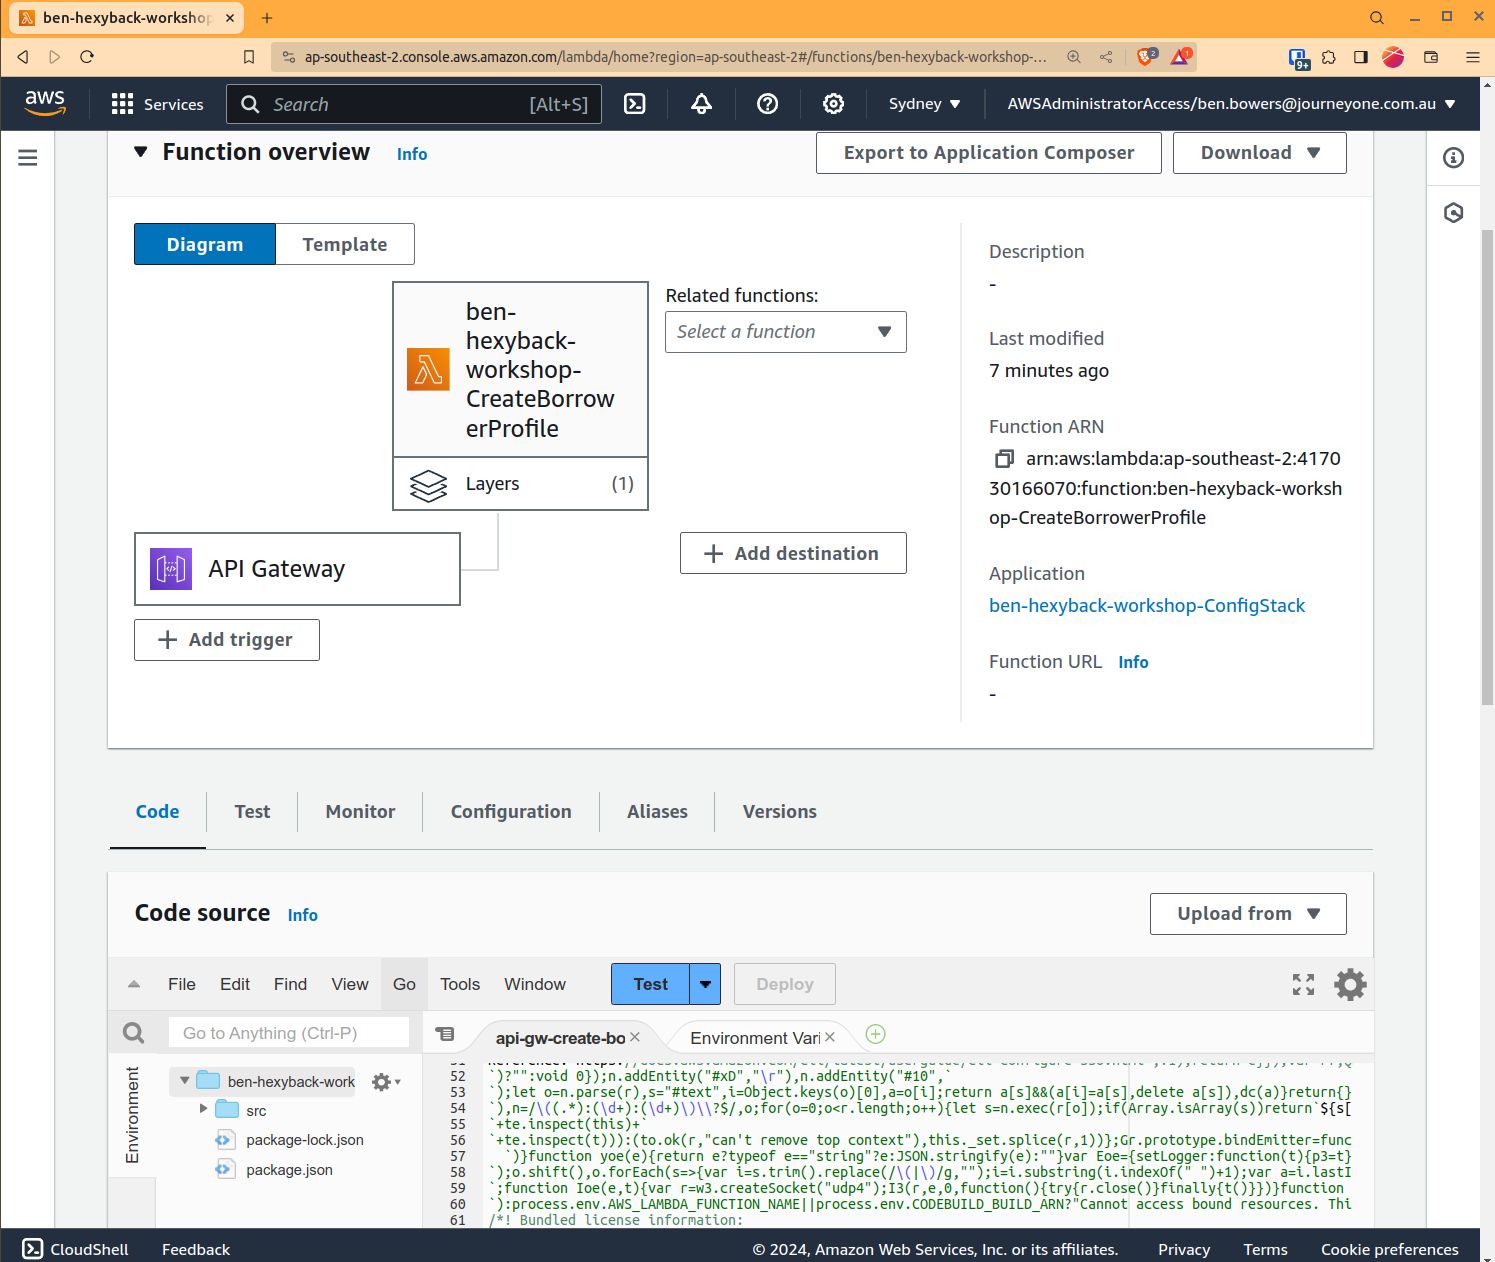Open the Download dropdown
Image resolution: width=1495 pixels, height=1262 pixels.
1260,153
